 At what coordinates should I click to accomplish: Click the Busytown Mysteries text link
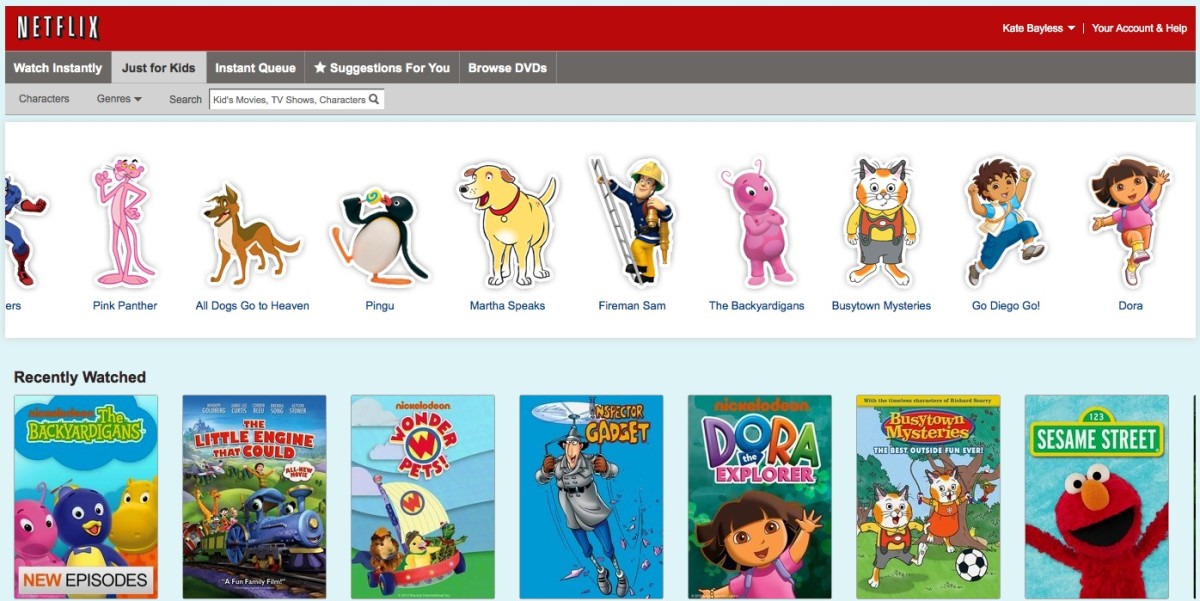881,306
